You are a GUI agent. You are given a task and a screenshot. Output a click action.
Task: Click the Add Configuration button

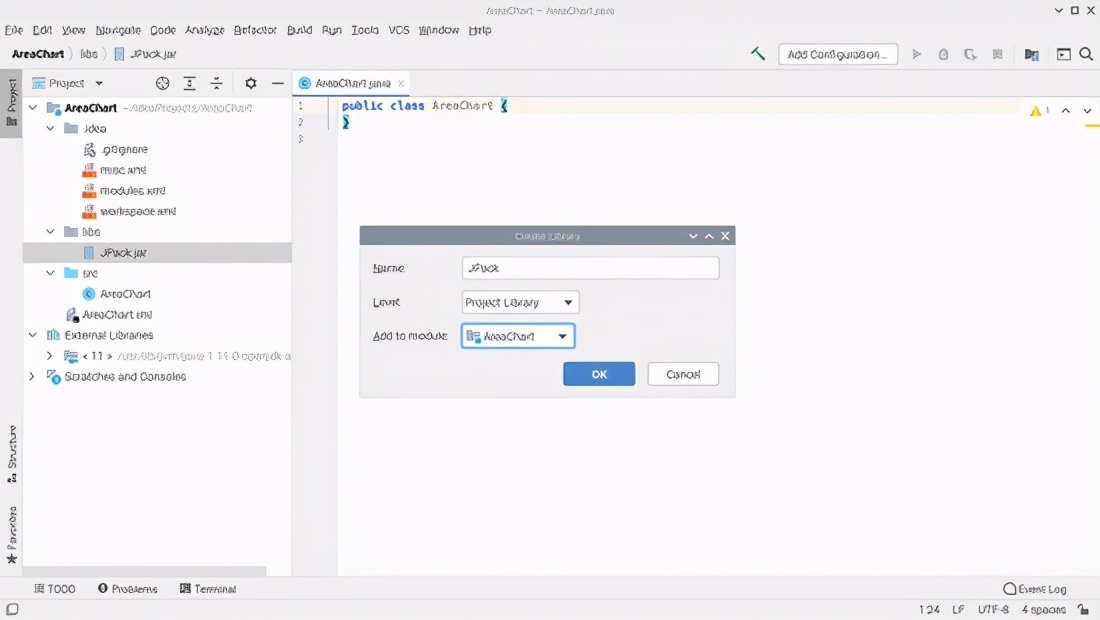coord(838,54)
